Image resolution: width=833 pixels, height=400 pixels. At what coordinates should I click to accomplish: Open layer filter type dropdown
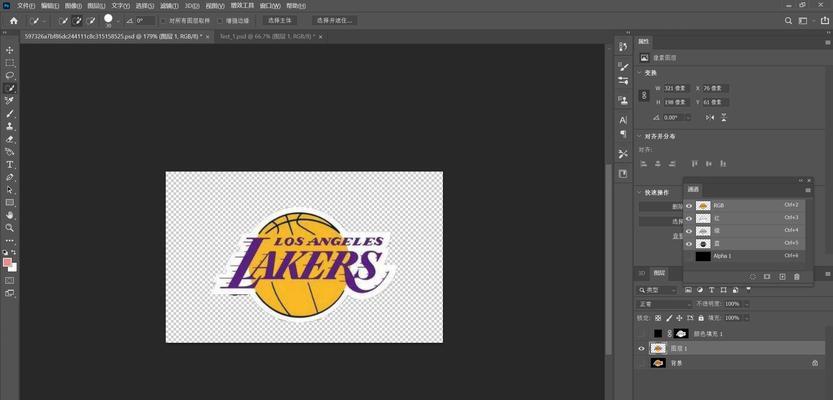(x=657, y=290)
